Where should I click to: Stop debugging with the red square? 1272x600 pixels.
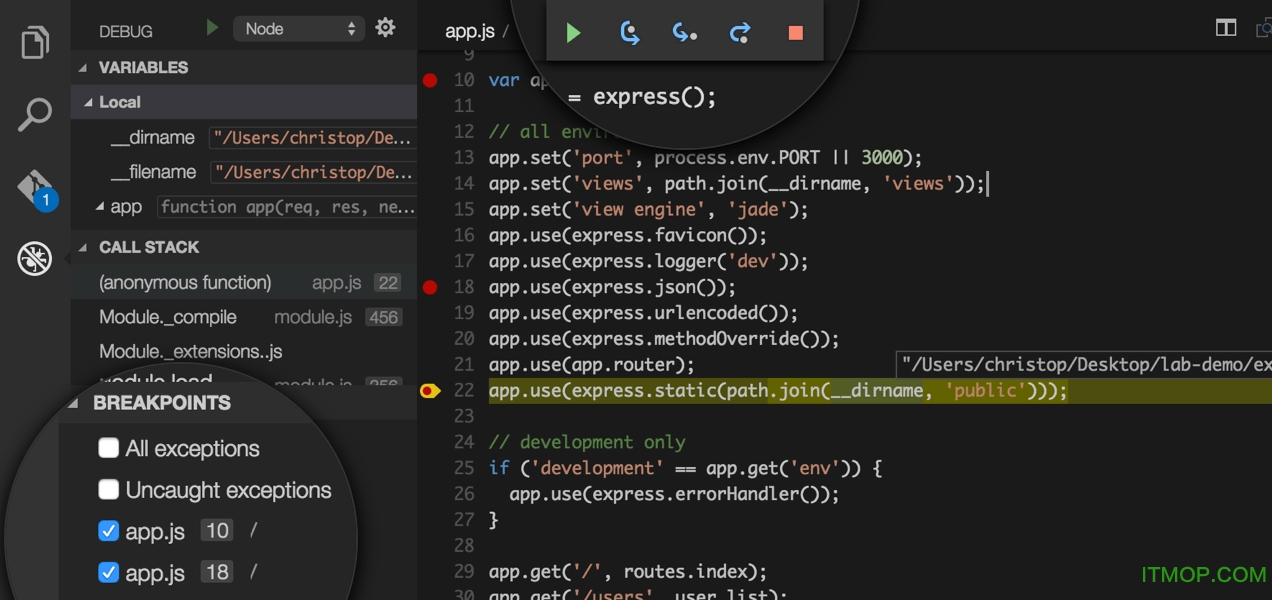point(794,32)
